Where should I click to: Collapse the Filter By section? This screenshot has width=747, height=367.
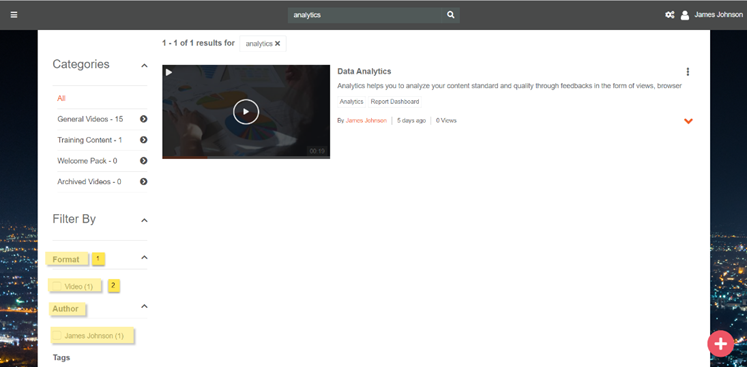point(144,220)
